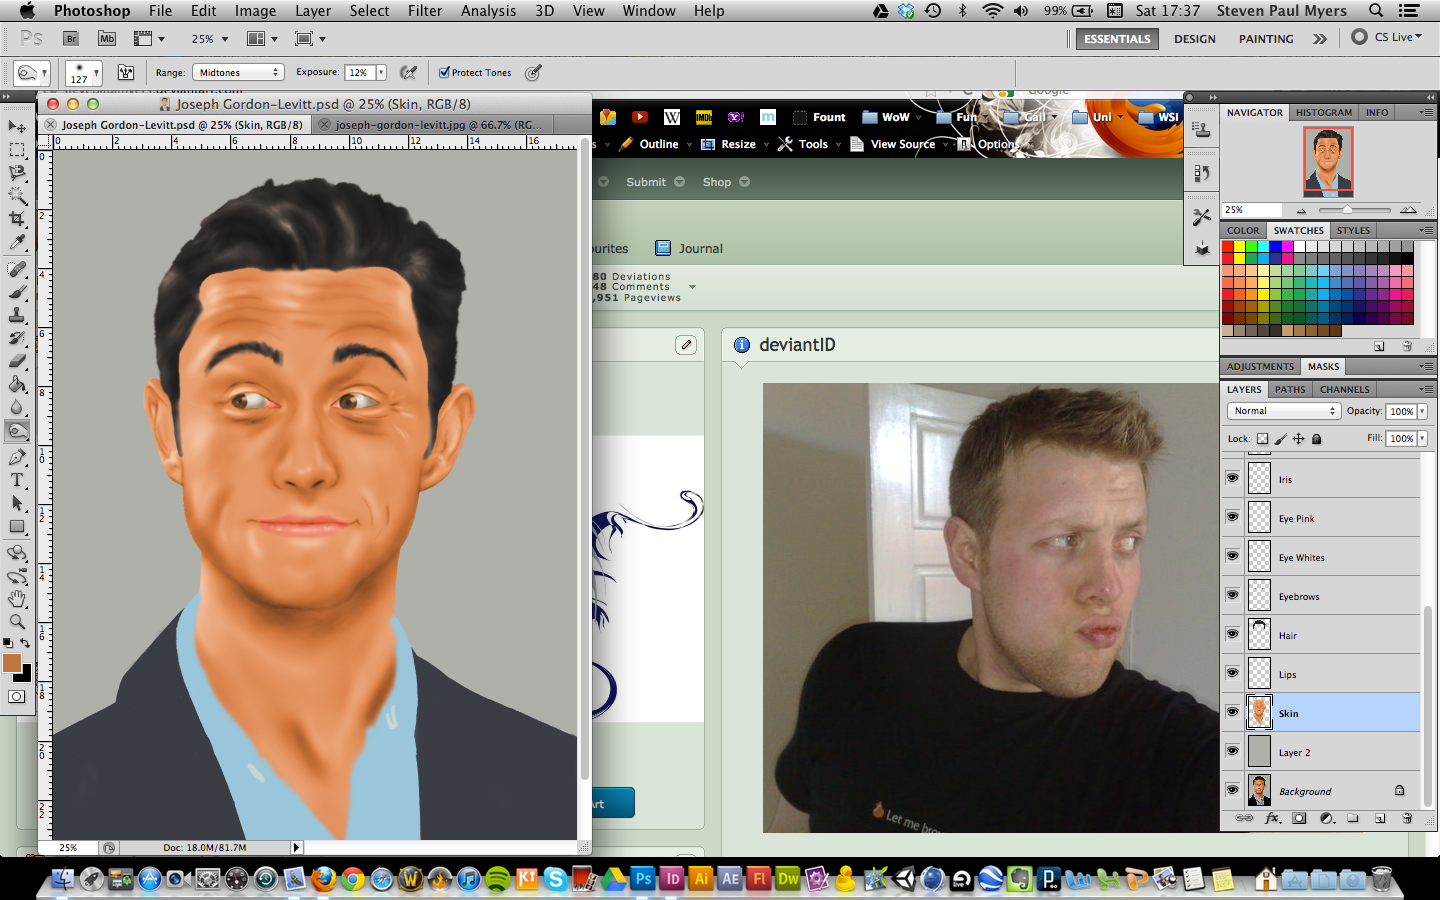Hide the Eyebrows layer

[1232, 596]
